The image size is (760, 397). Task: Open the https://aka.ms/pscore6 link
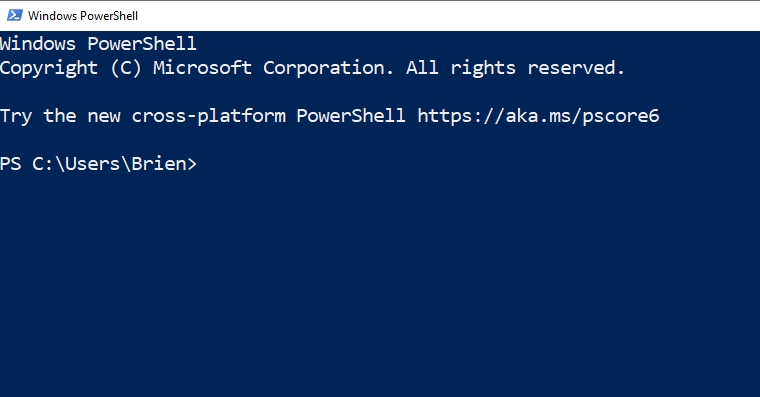(x=538, y=116)
